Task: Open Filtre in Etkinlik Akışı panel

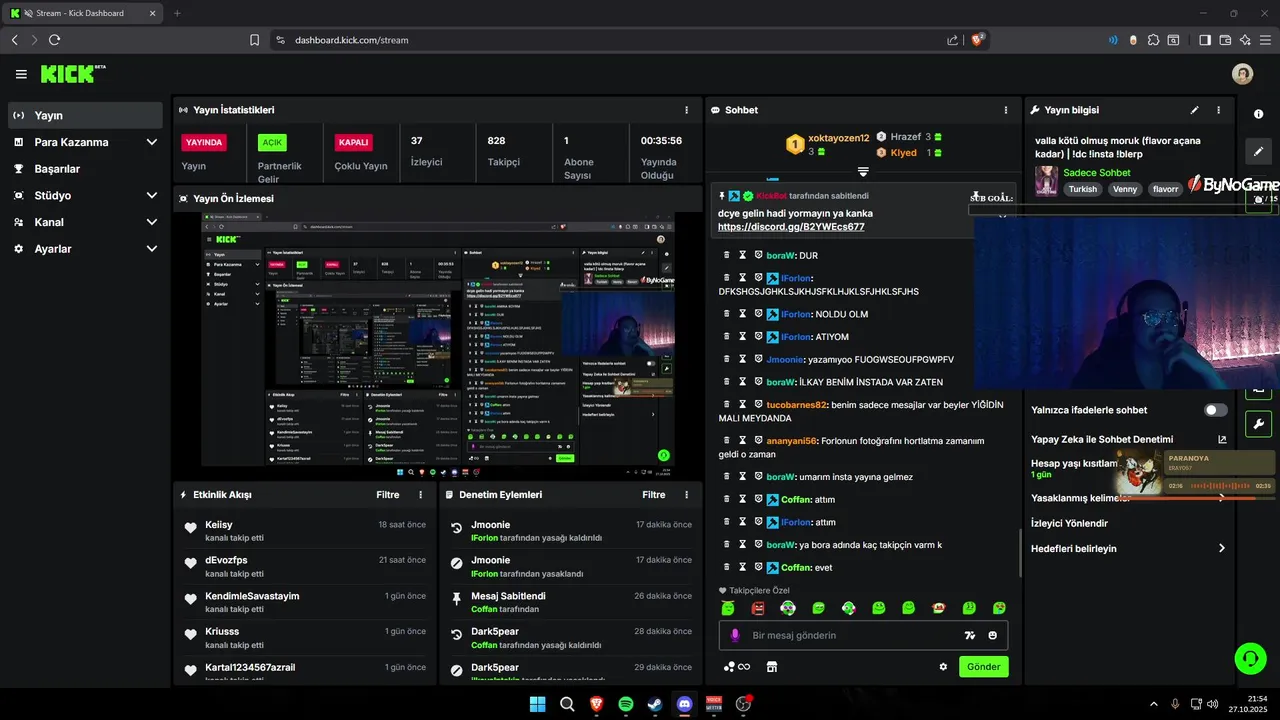Action: (x=388, y=495)
